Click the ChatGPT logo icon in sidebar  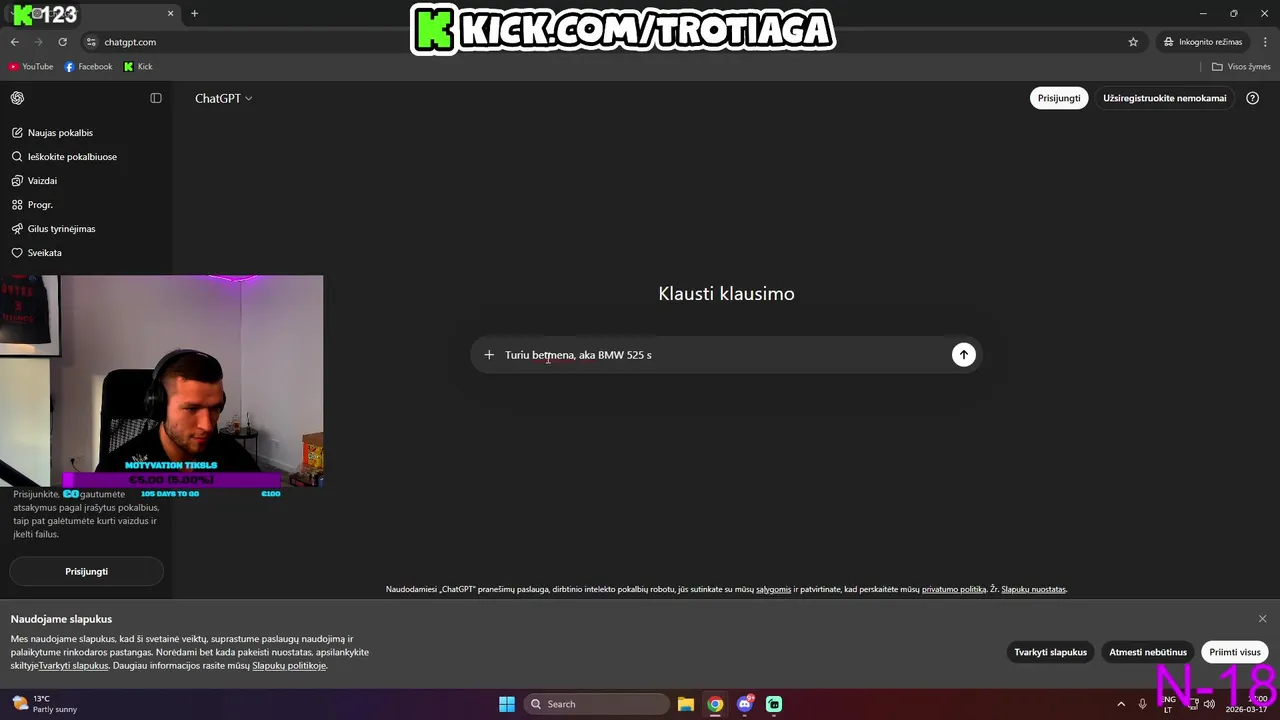pyautogui.click(x=17, y=98)
